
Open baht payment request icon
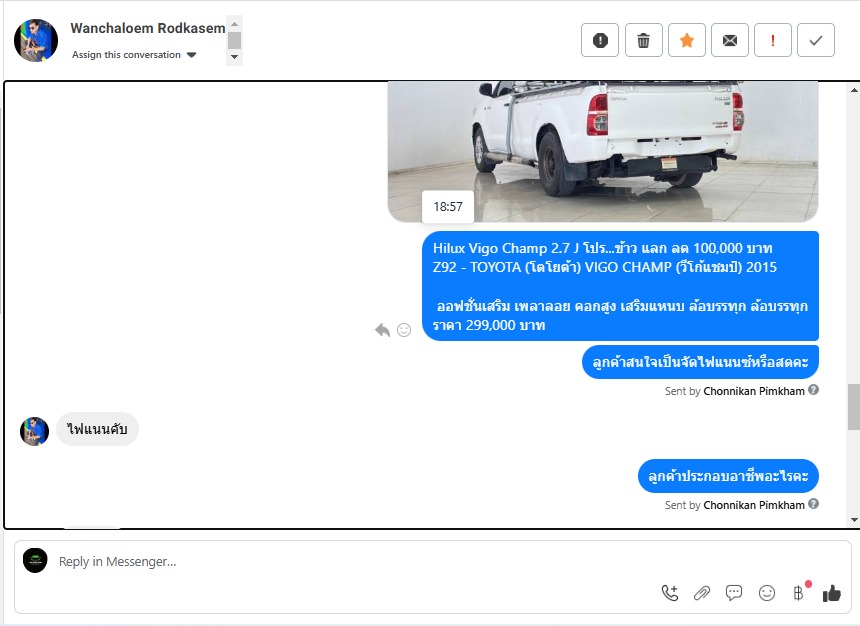801,591
